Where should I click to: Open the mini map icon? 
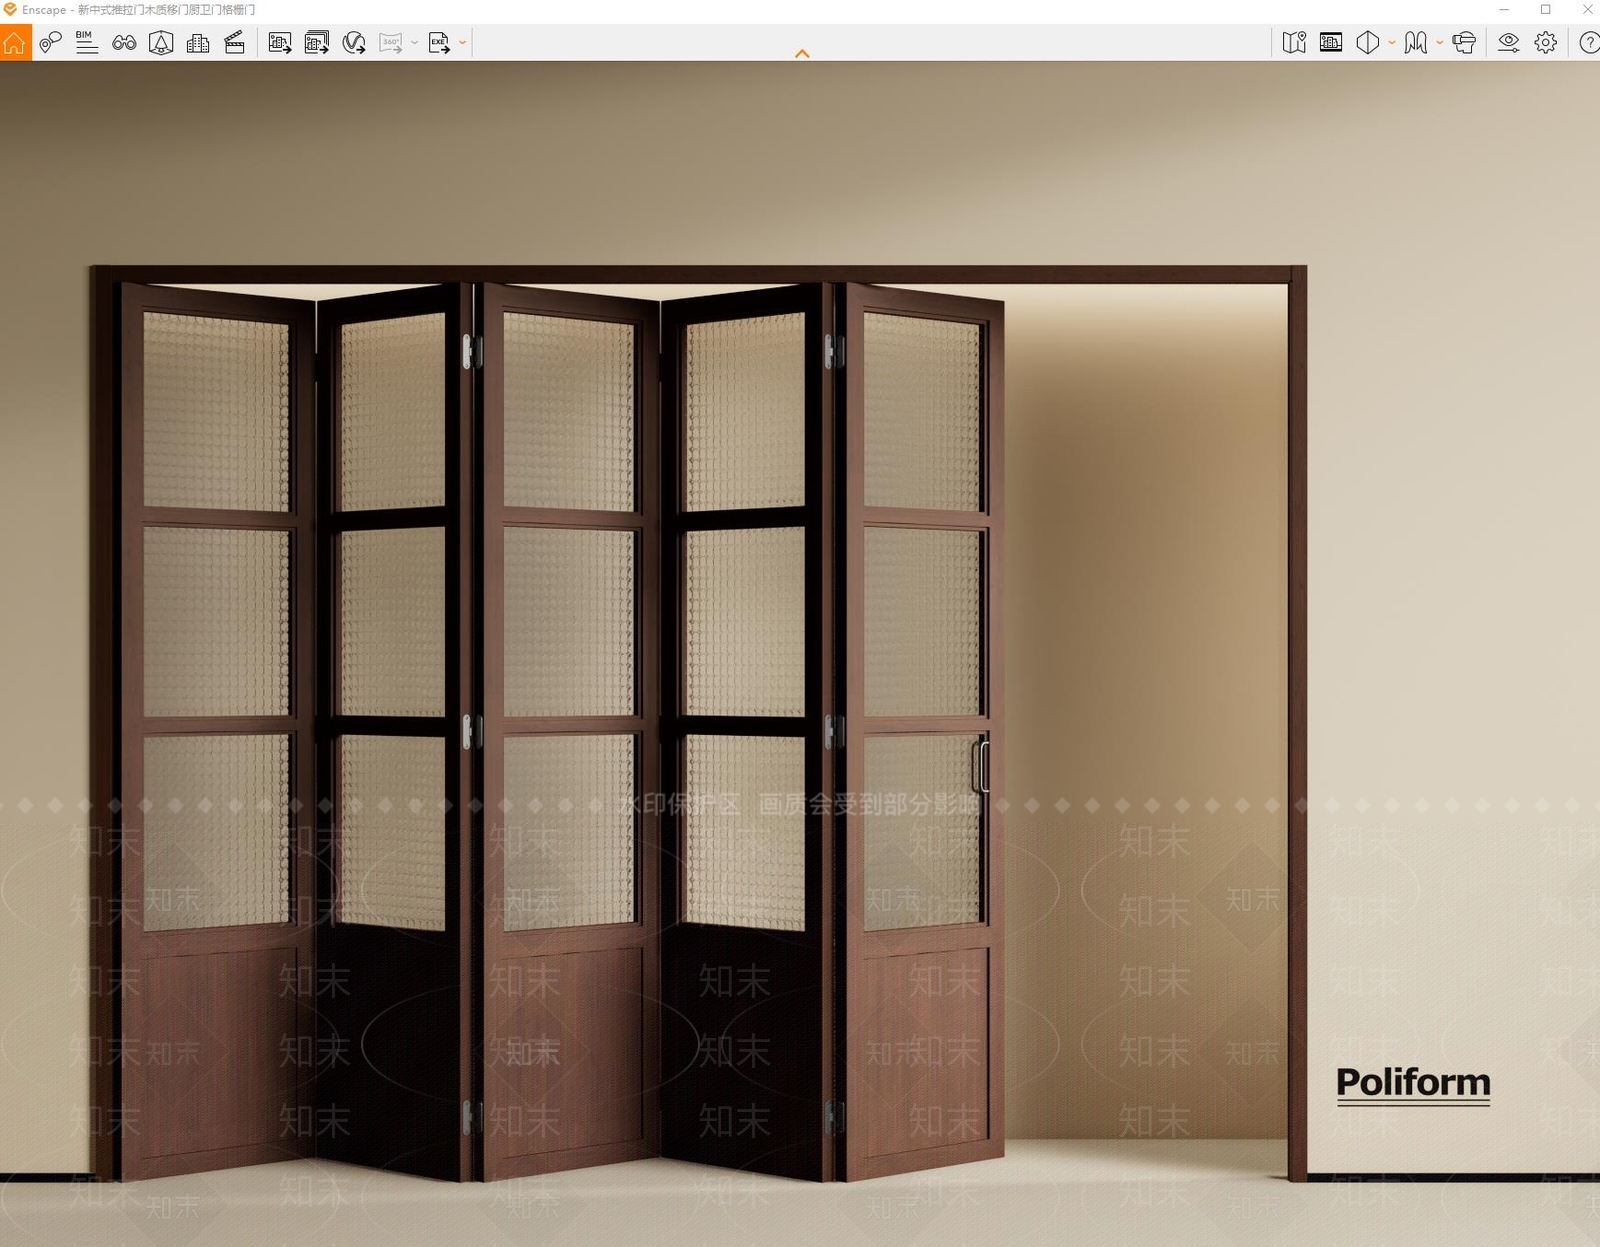point(1294,42)
